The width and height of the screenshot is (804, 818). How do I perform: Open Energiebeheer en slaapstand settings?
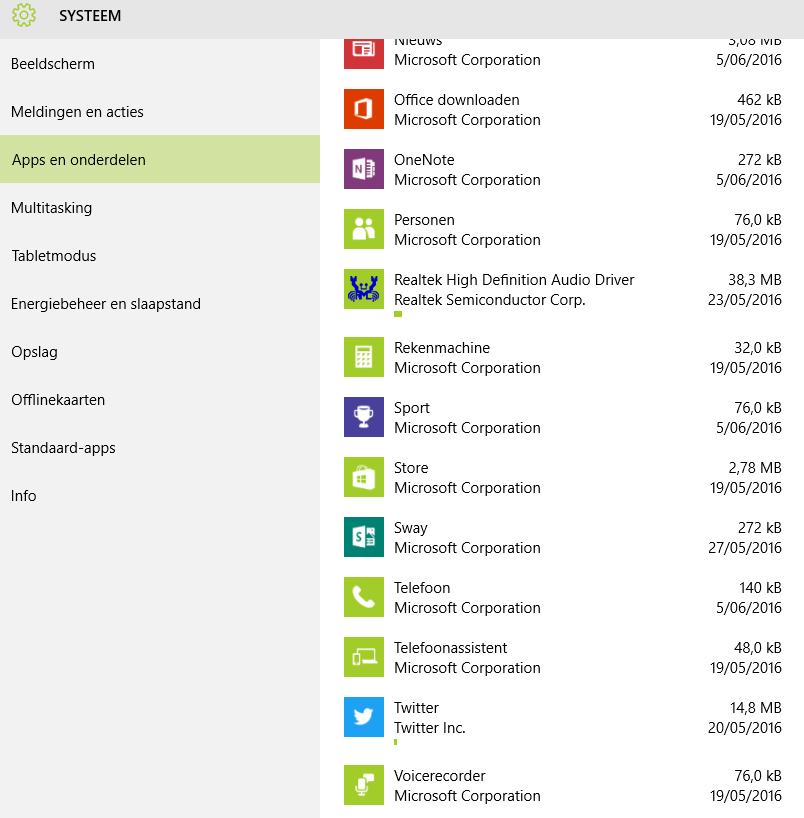160,304
